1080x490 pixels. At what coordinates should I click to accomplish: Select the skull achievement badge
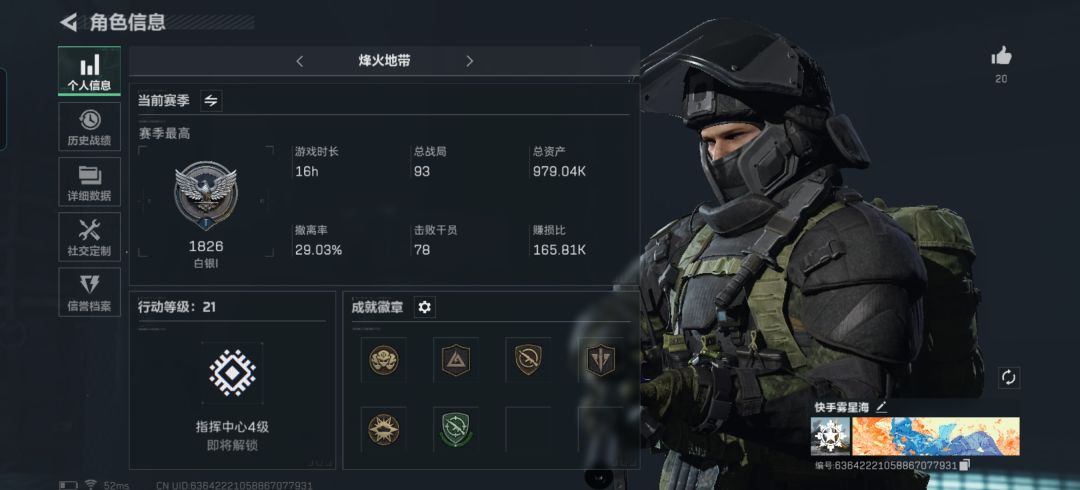tap(384, 360)
